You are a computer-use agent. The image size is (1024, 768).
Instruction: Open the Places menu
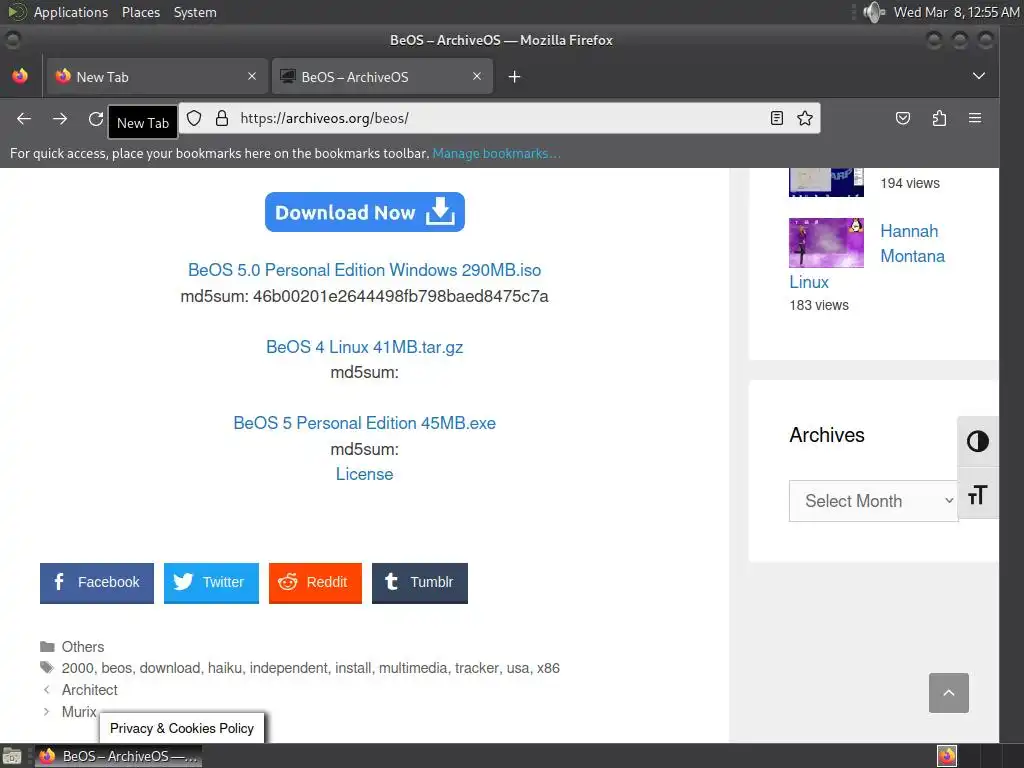coord(140,12)
